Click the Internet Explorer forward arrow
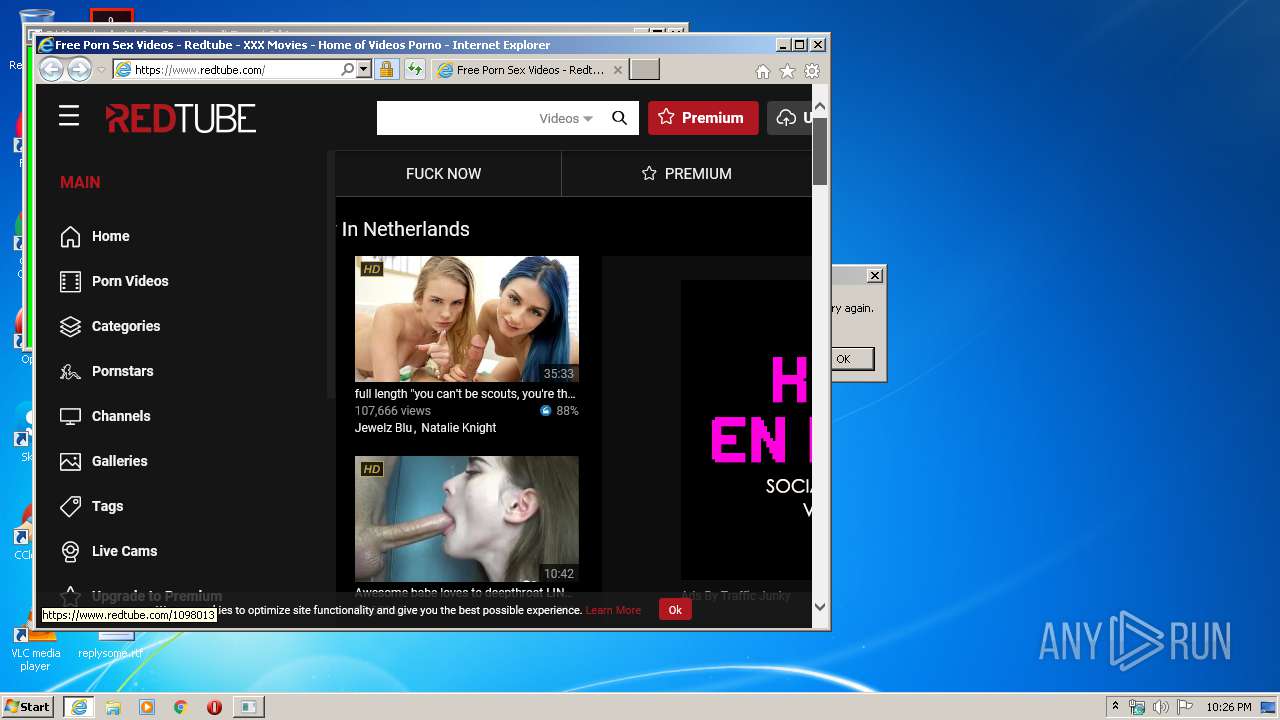Image resolution: width=1280 pixels, height=720 pixels. tap(79, 69)
